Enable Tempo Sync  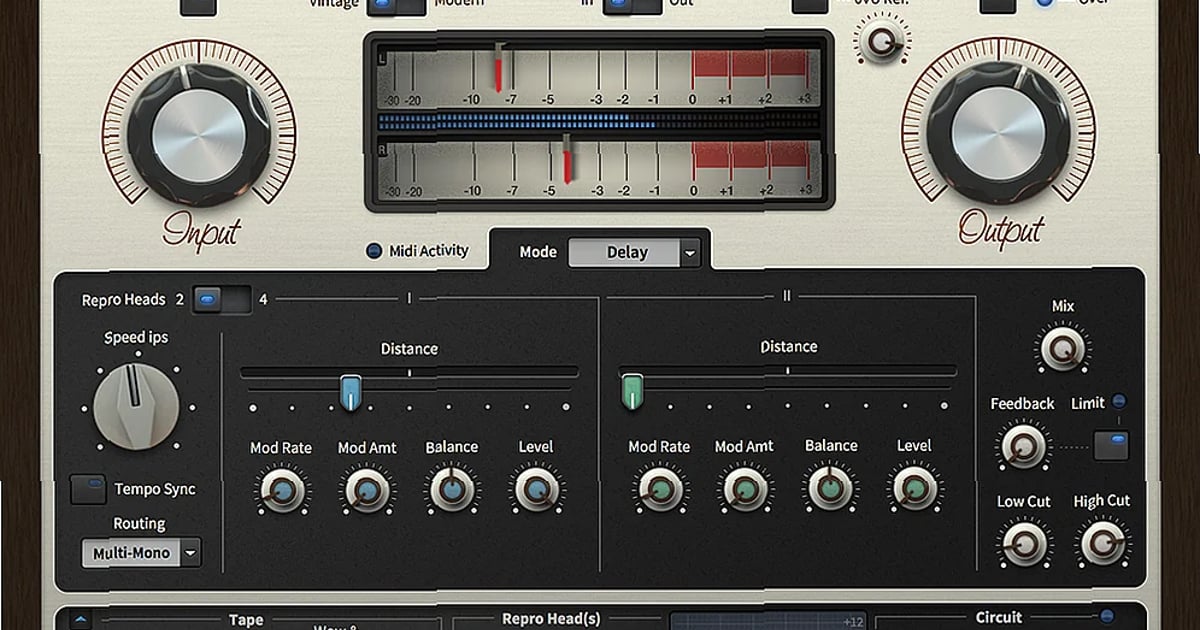(90, 489)
